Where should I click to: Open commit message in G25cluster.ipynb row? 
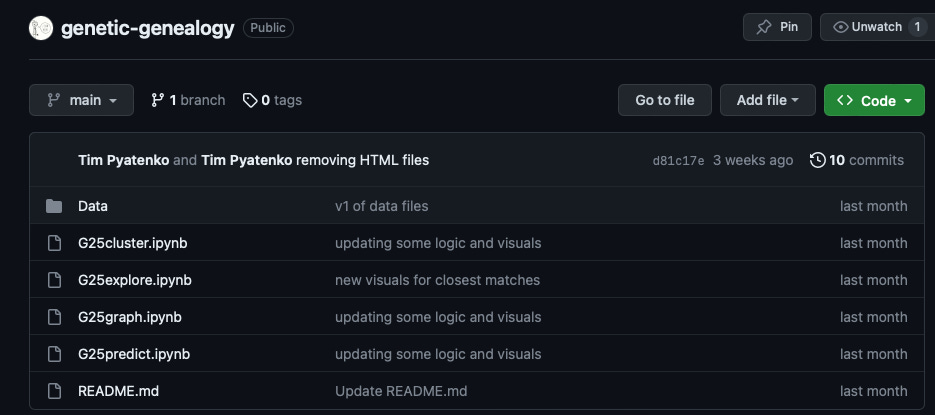click(x=438, y=243)
